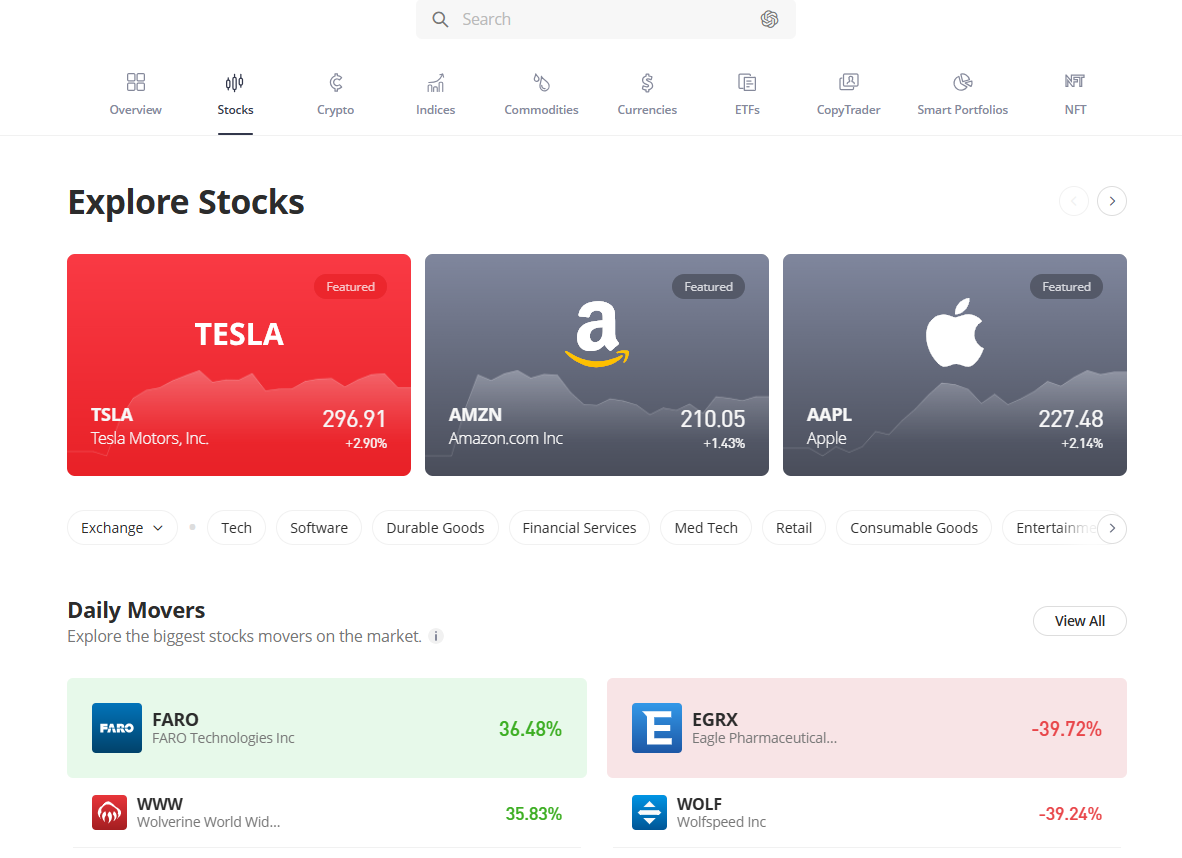
Task: Click the View All button
Action: pyautogui.click(x=1079, y=621)
